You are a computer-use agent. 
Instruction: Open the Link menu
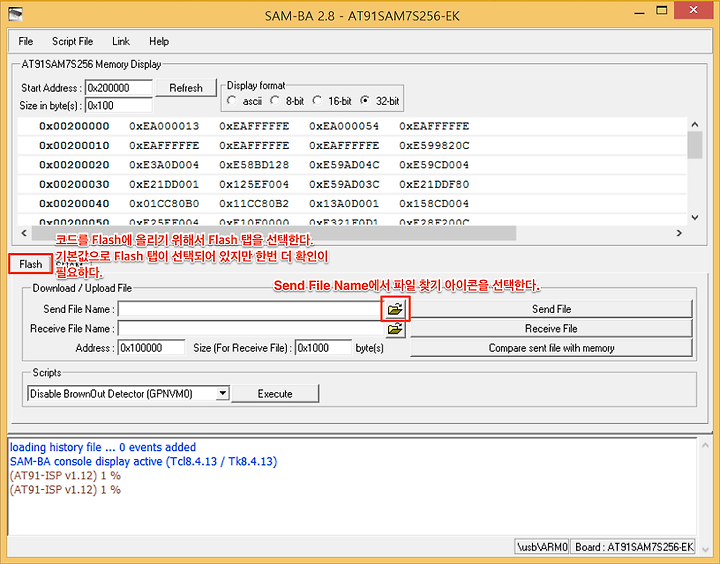[x=121, y=41]
